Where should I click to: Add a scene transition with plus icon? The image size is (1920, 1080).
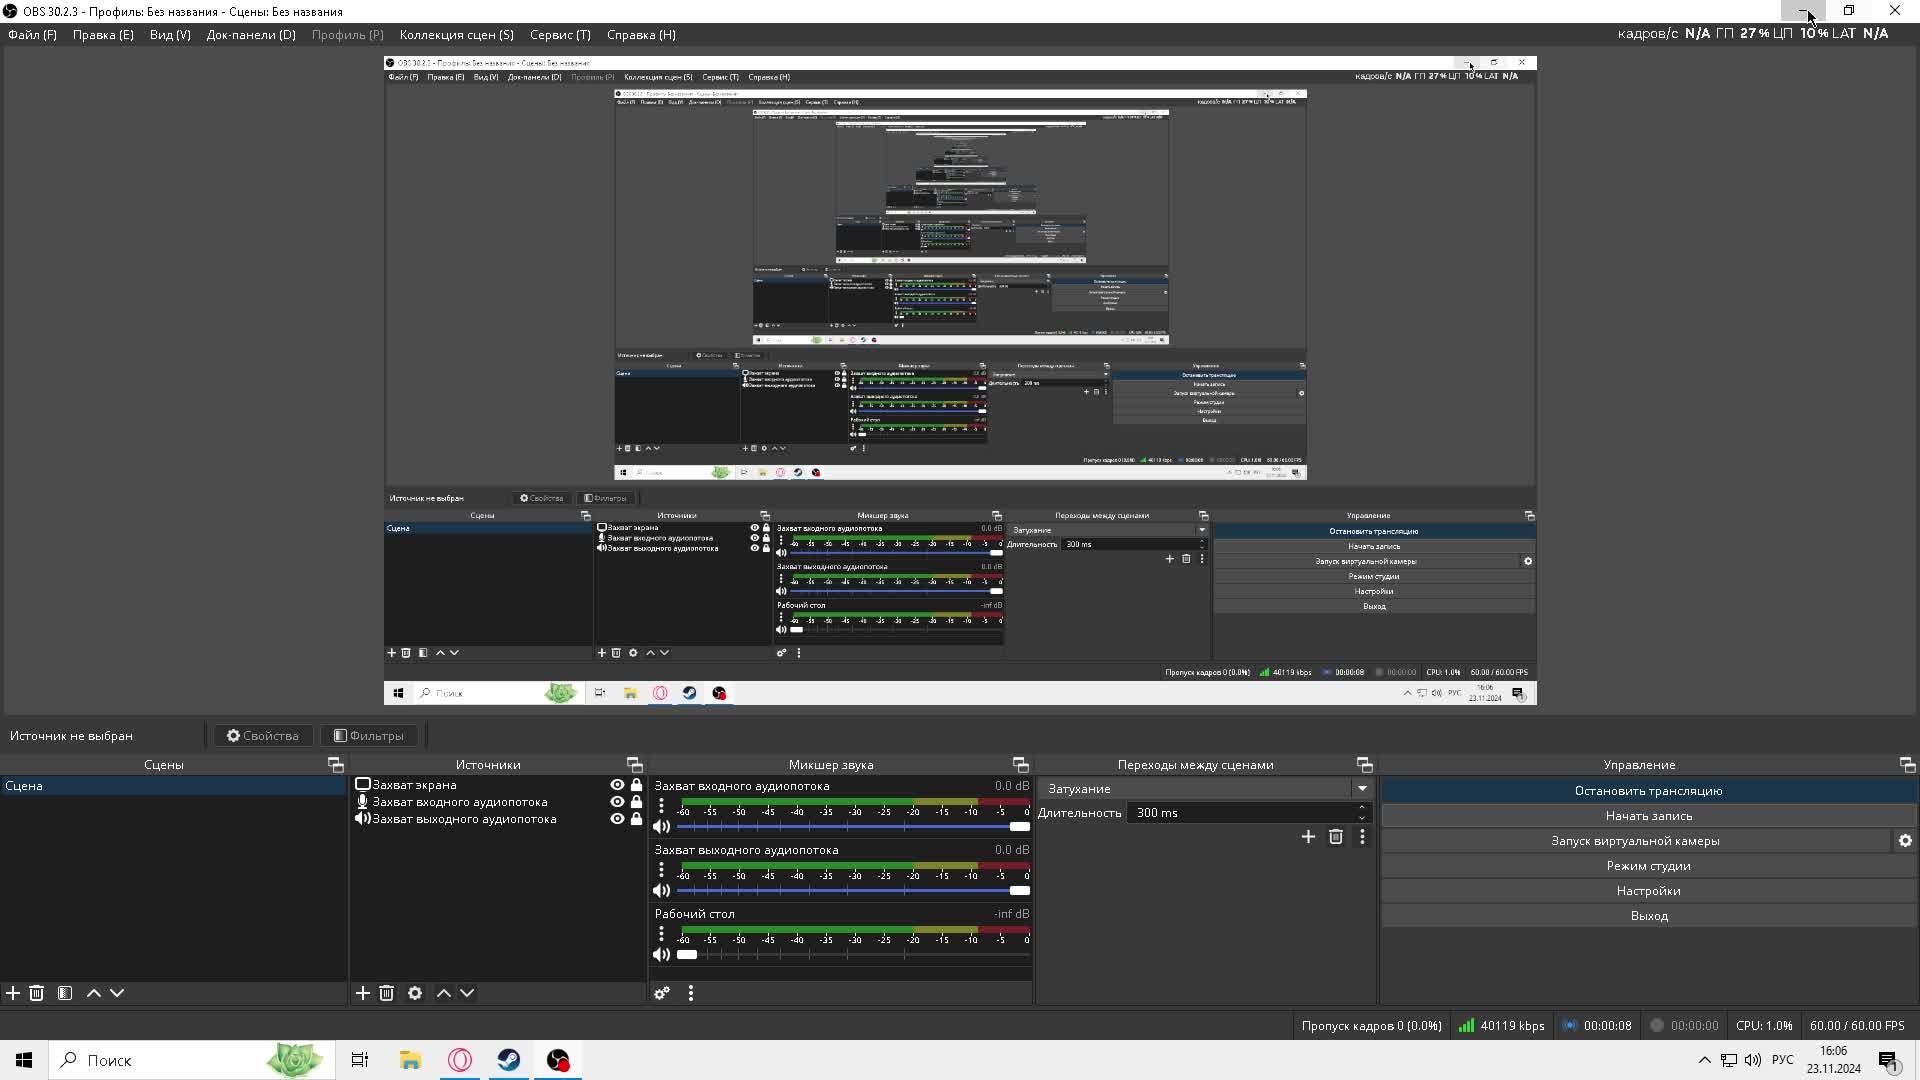click(1308, 837)
